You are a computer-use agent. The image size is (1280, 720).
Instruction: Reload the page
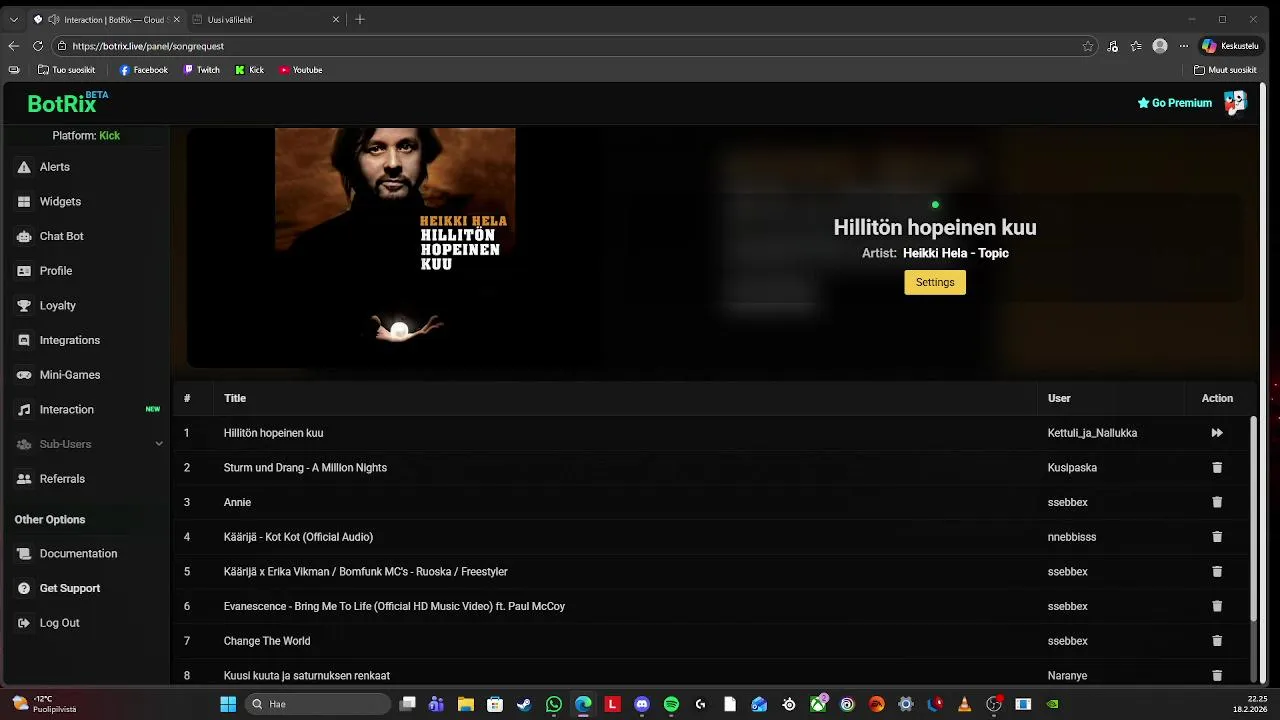pos(38,46)
